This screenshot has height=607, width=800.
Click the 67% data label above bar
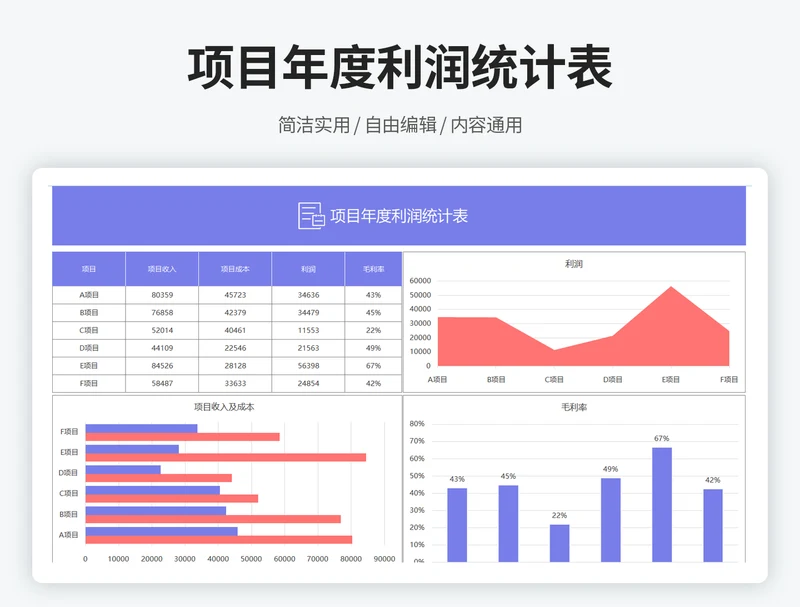[661, 438]
